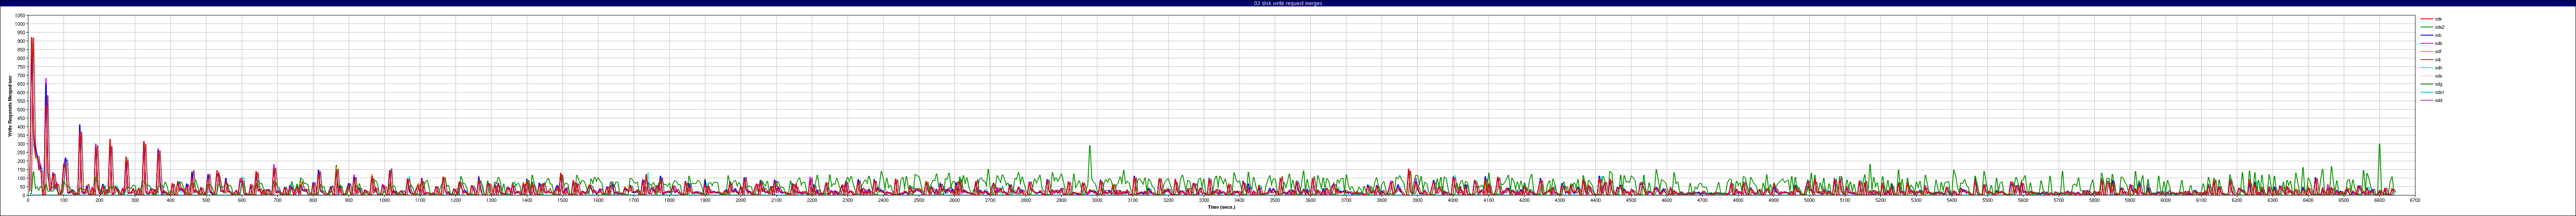
Task: Click the 4000 tick on the time axis
Action: pyautogui.click(x=1453, y=200)
